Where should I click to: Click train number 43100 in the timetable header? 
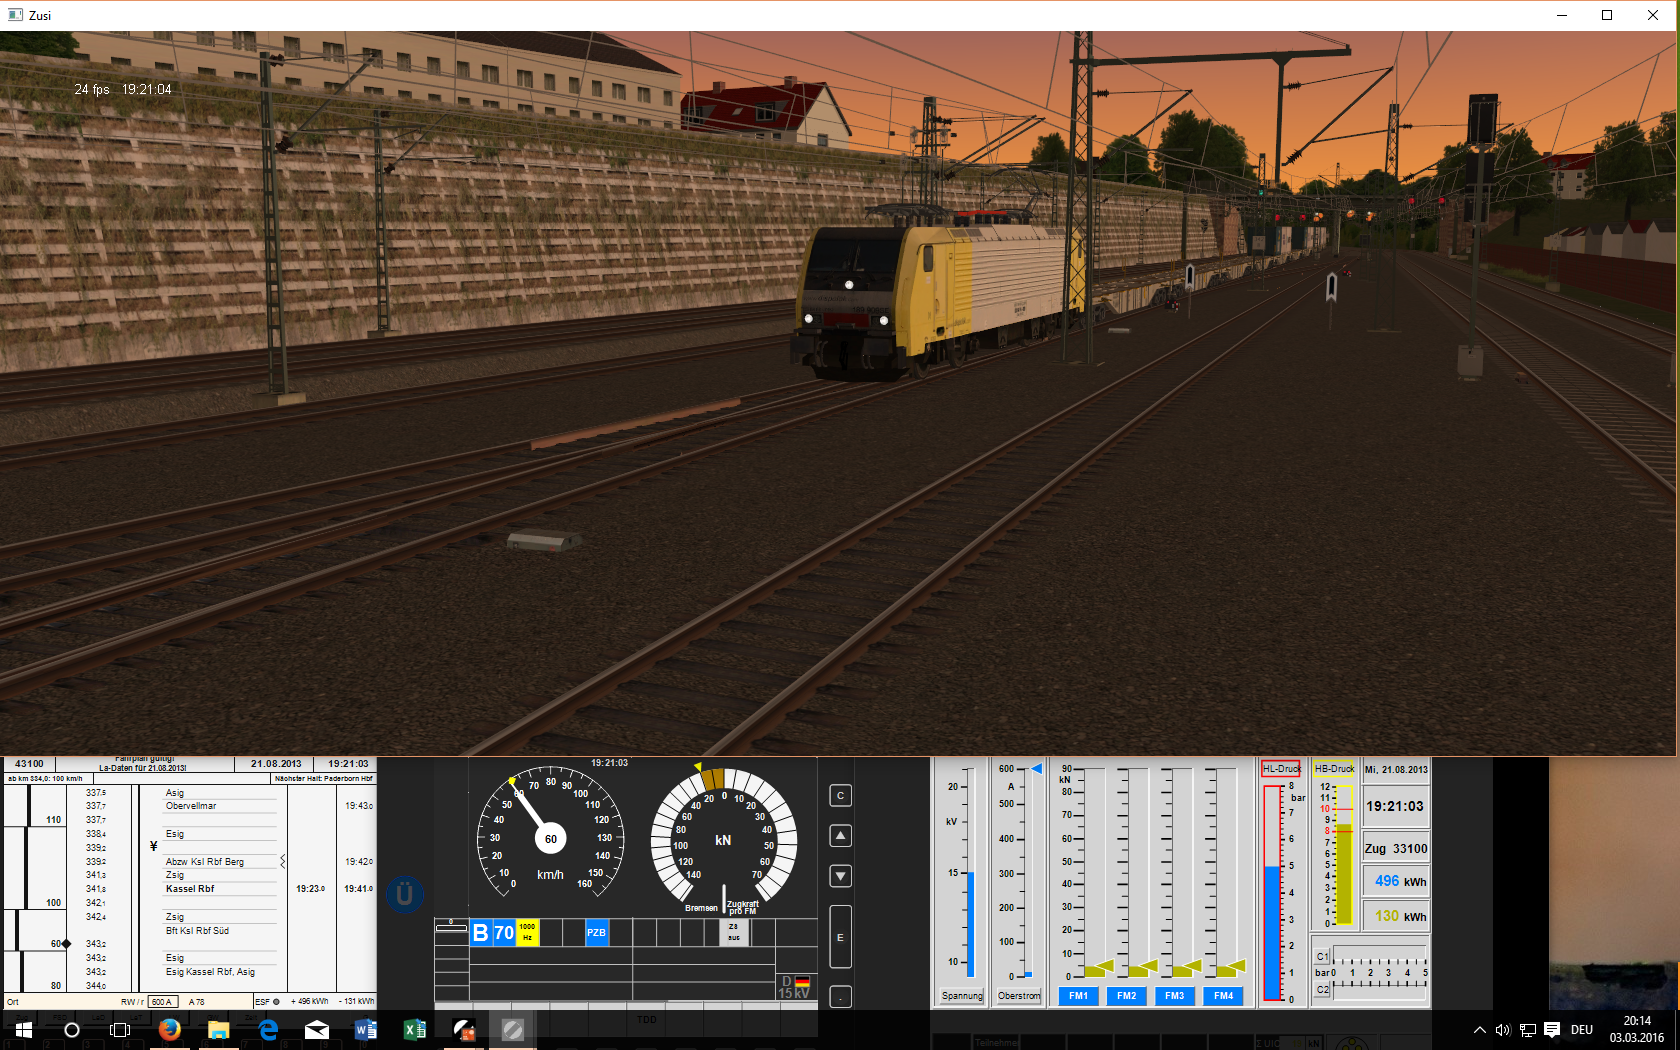coord(29,764)
